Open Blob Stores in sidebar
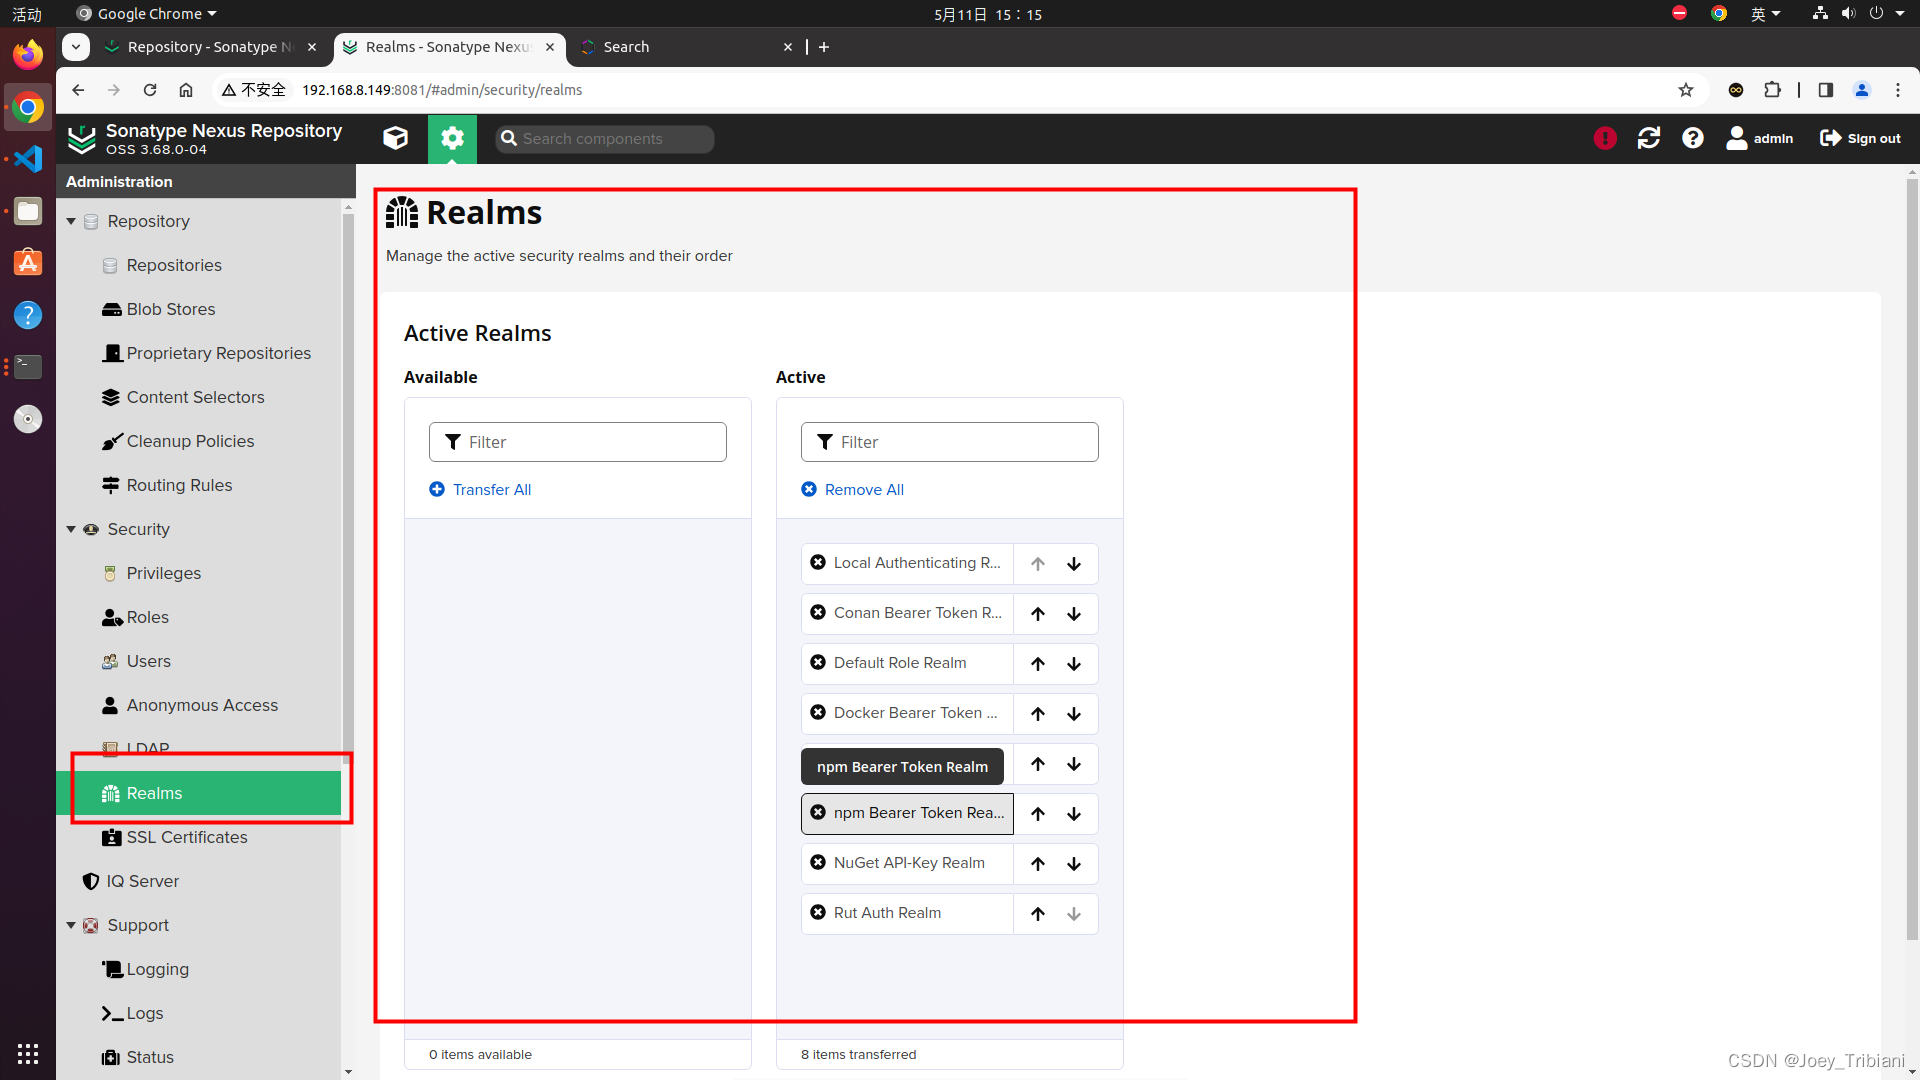This screenshot has height=1080, width=1920. pos(171,309)
